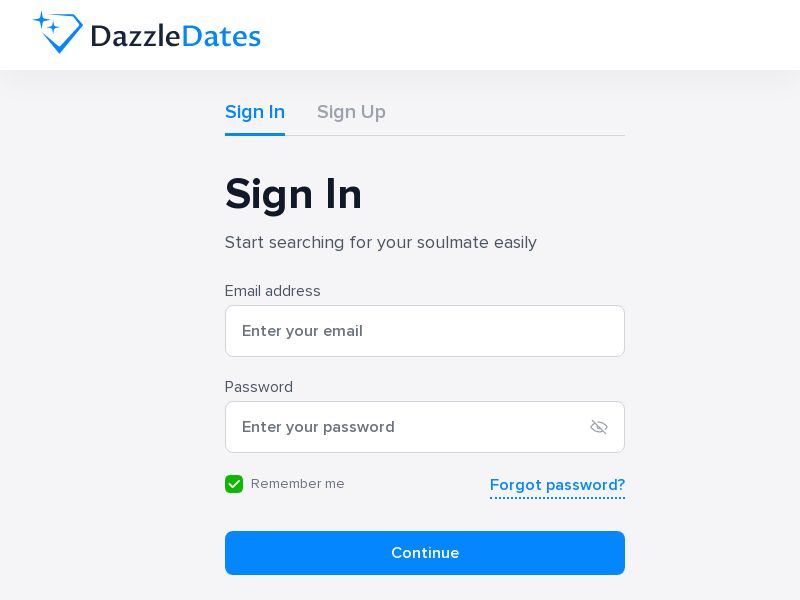Show the hidden password using the eye toggle
Viewport: 800px width, 600px height.
tap(599, 427)
